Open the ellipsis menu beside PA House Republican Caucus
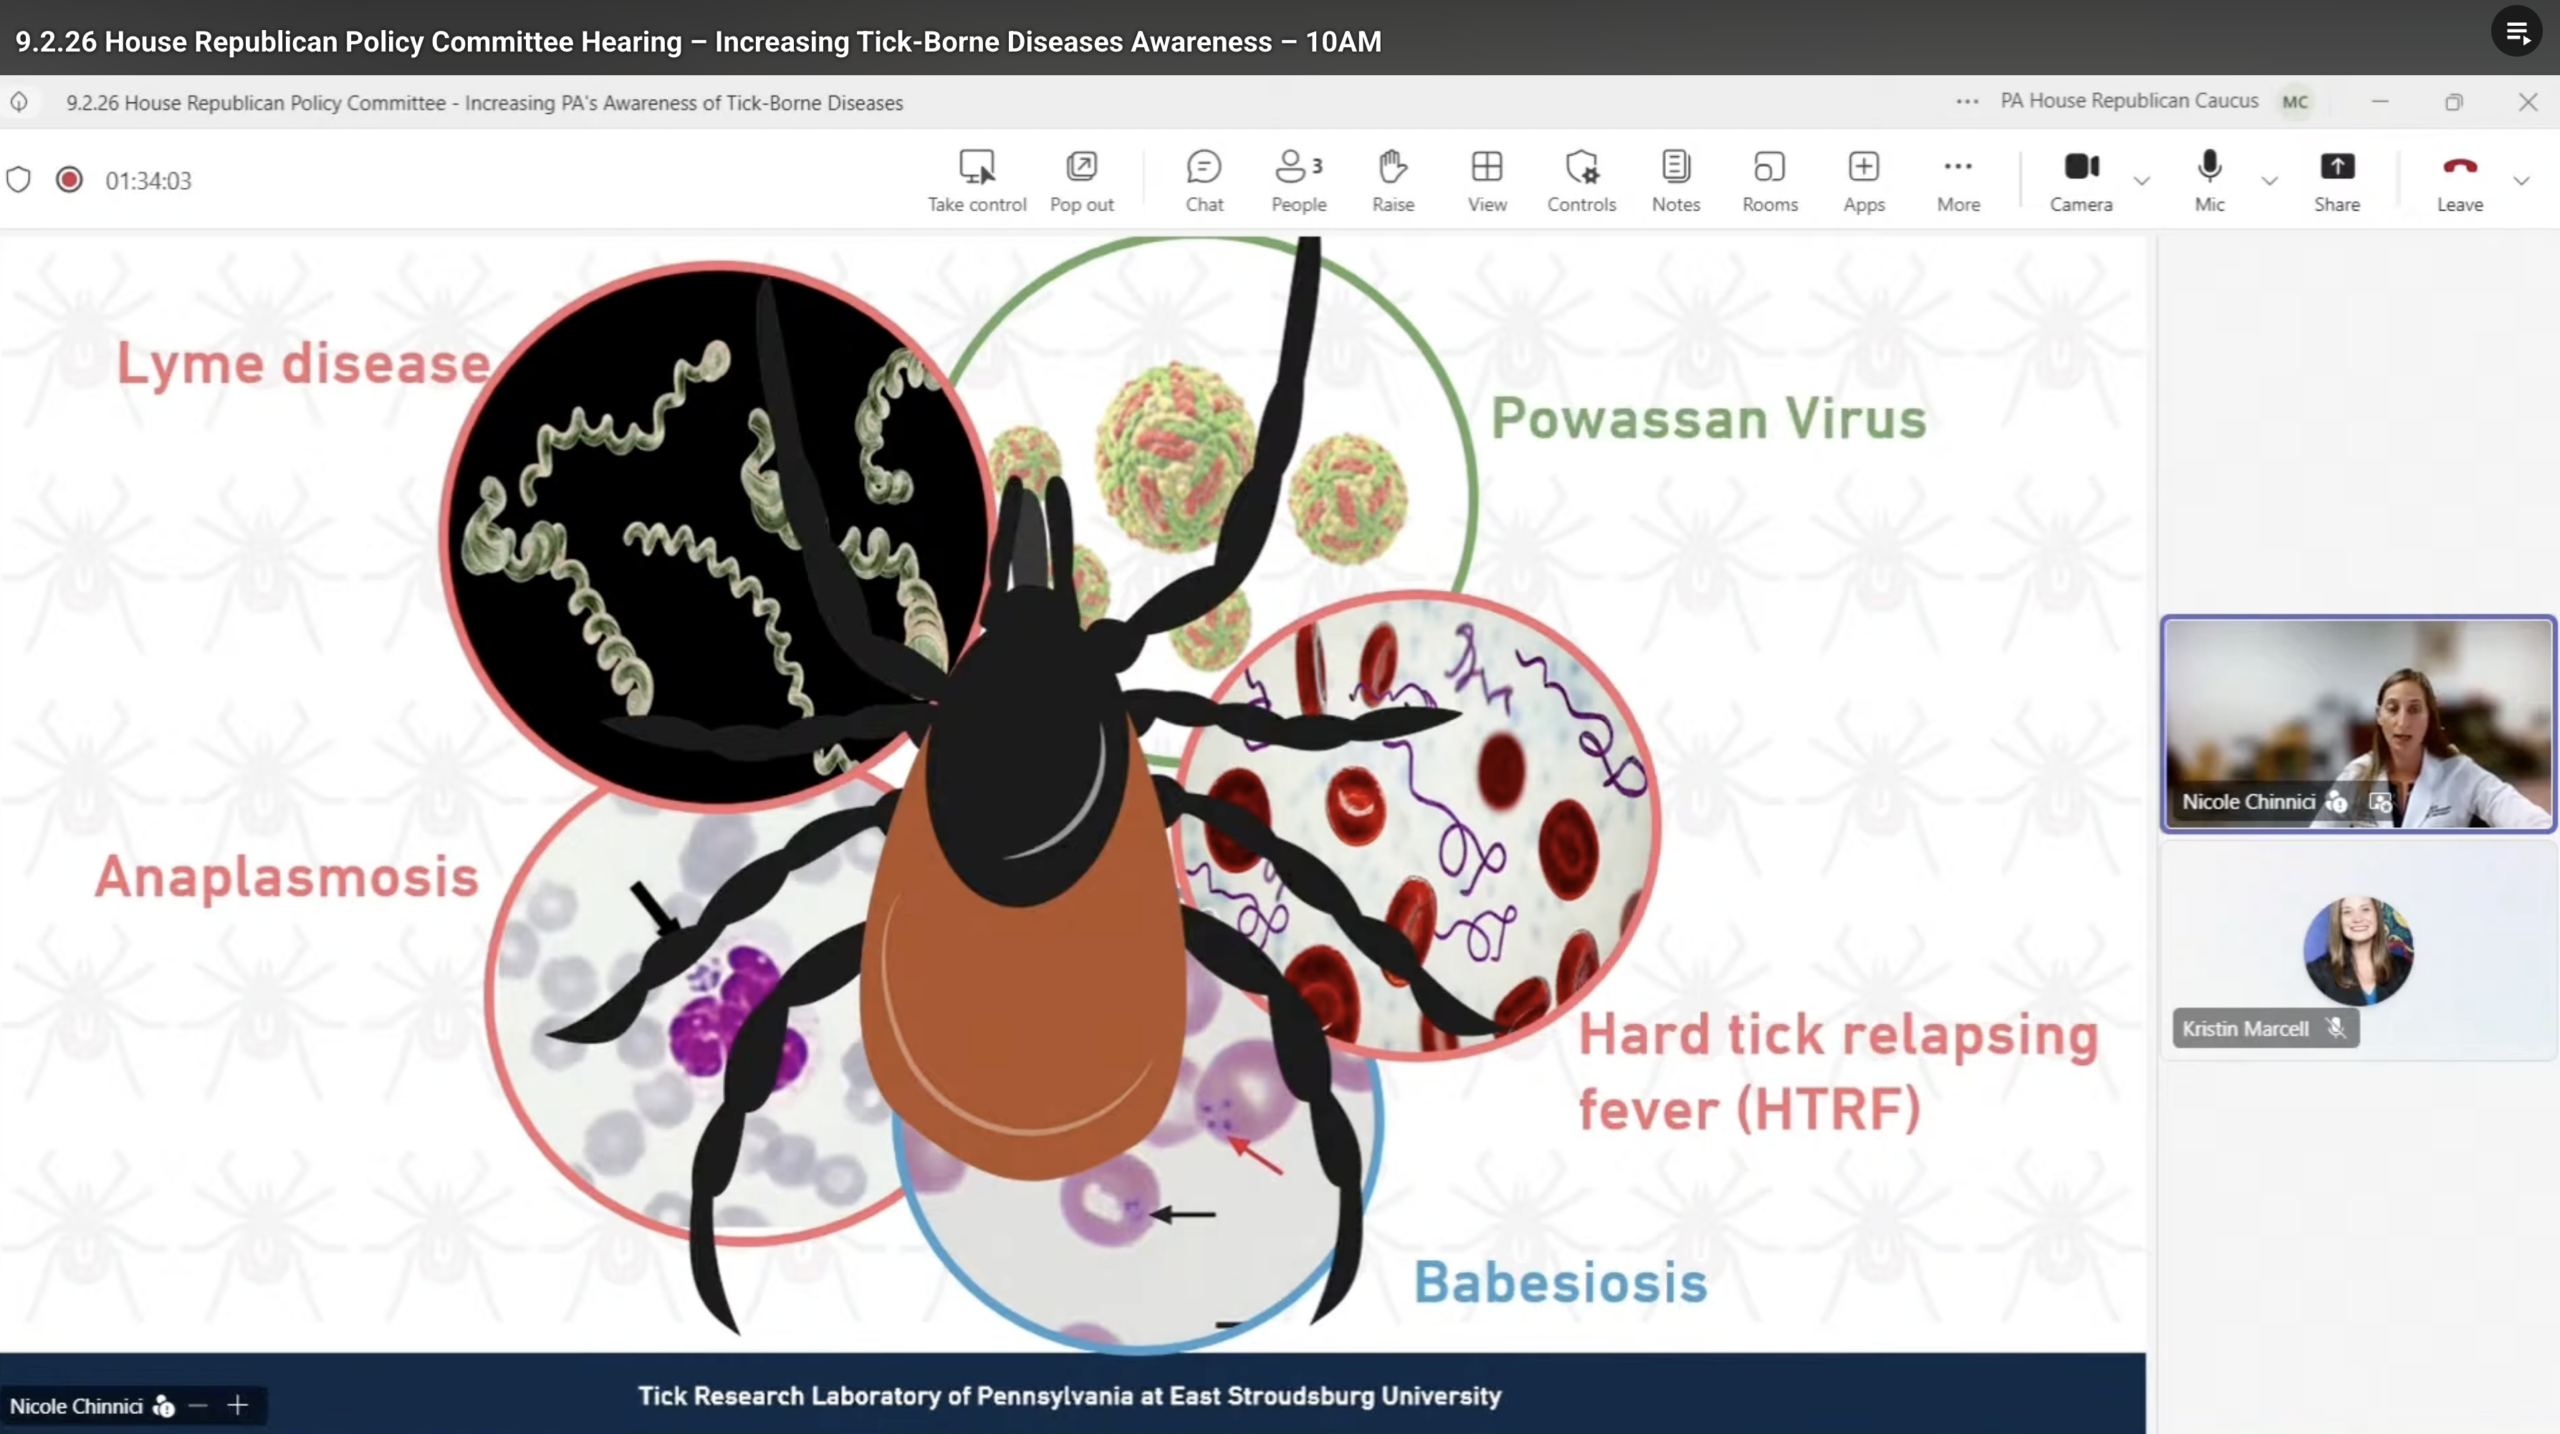This screenshot has height=1434, width=2560. click(1967, 101)
